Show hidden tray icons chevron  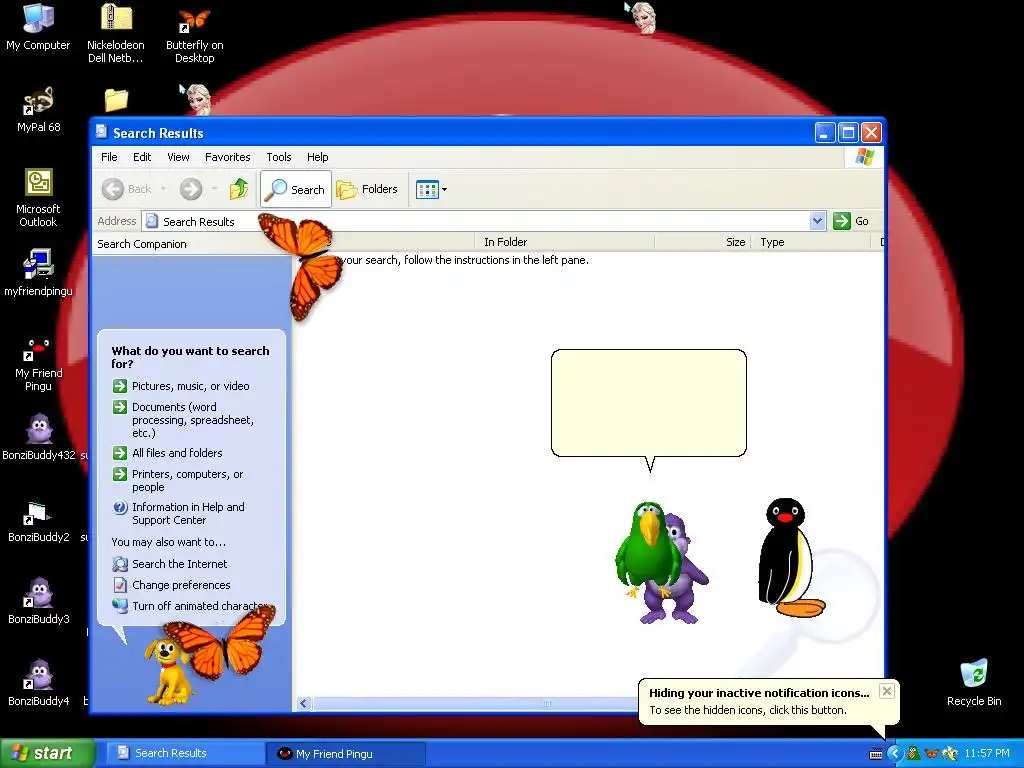click(x=895, y=754)
